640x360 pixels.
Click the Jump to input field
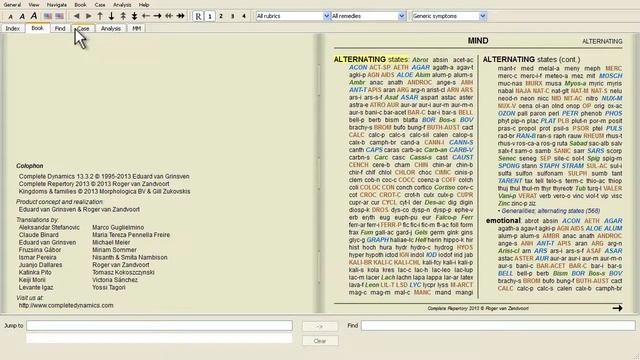click(160, 325)
